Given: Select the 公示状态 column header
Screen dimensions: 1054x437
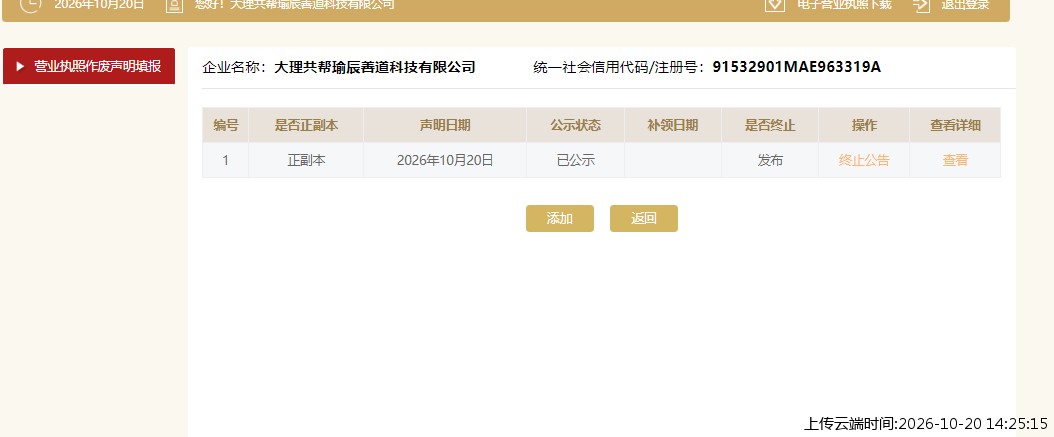Looking at the screenshot, I should tap(575, 125).
